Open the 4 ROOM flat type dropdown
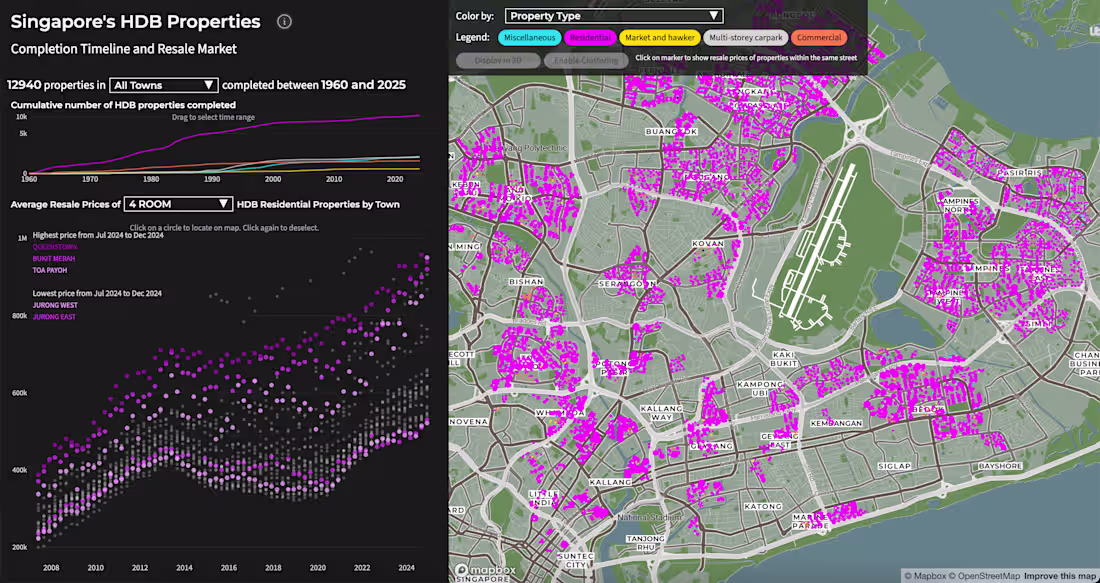This screenshot has height=583, width=1100. click(178, 203)
